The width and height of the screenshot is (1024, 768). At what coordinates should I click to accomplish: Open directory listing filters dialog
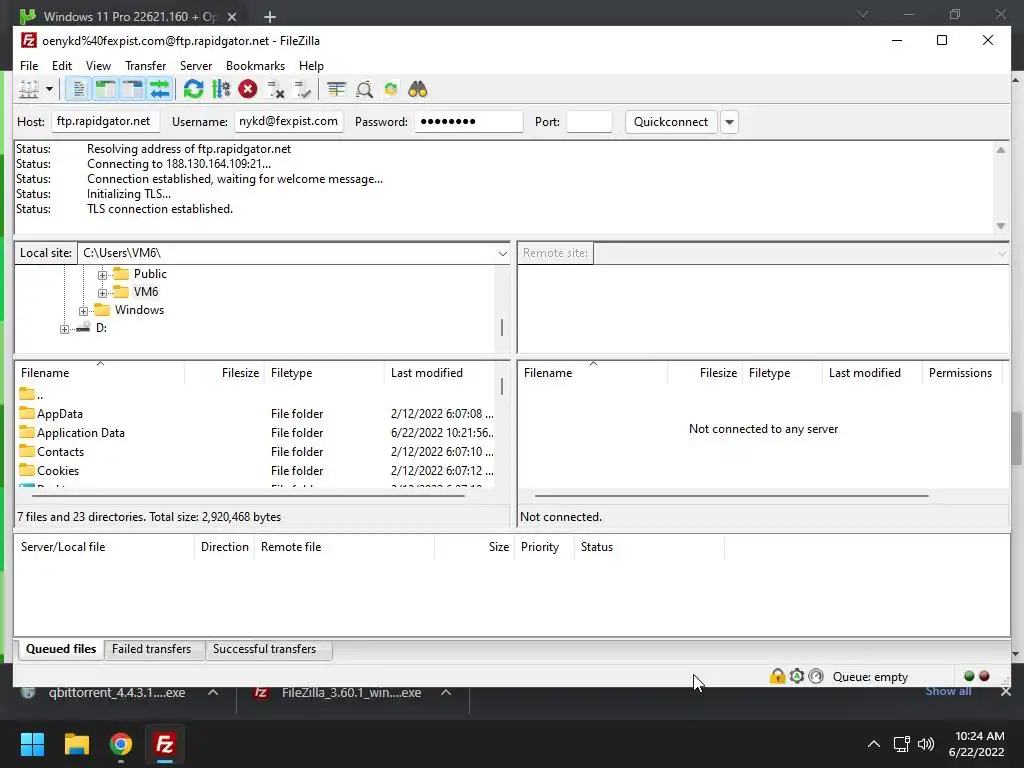pos(337,89)
